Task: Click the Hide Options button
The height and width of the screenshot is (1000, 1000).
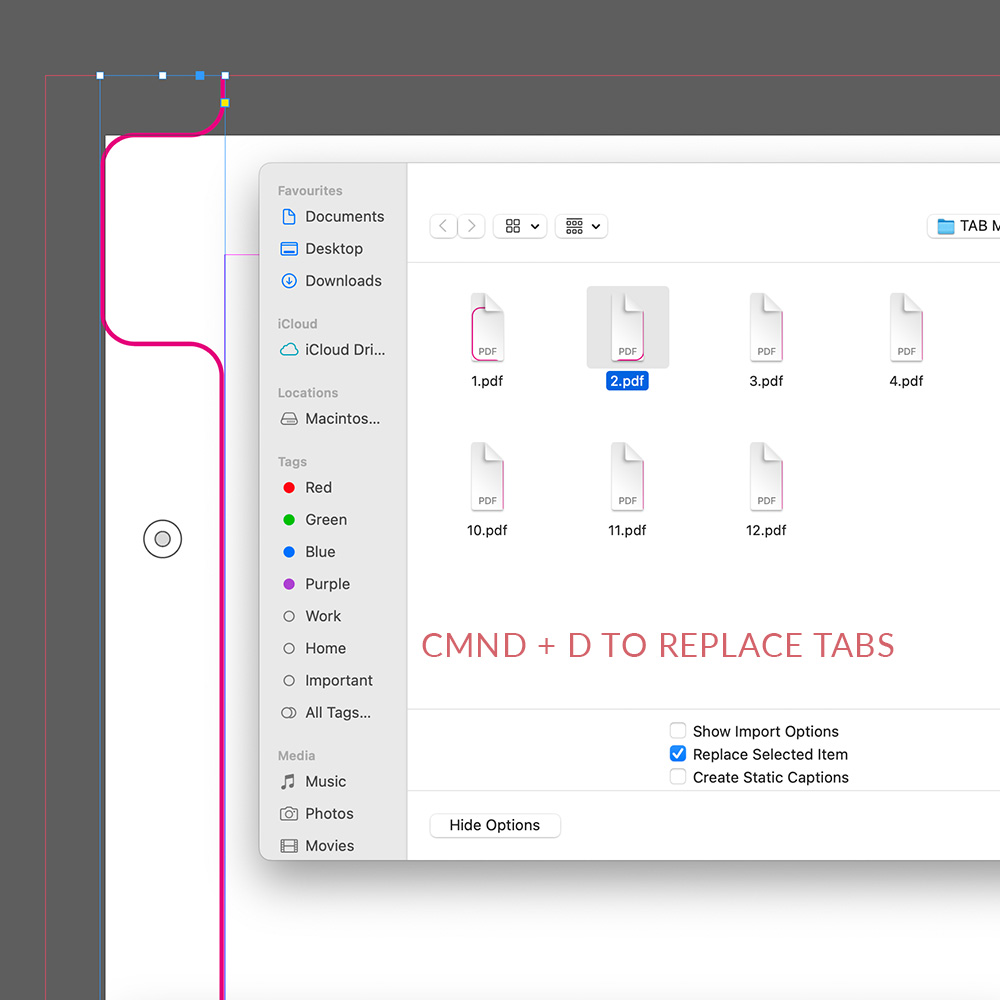Action: point(495,825)
